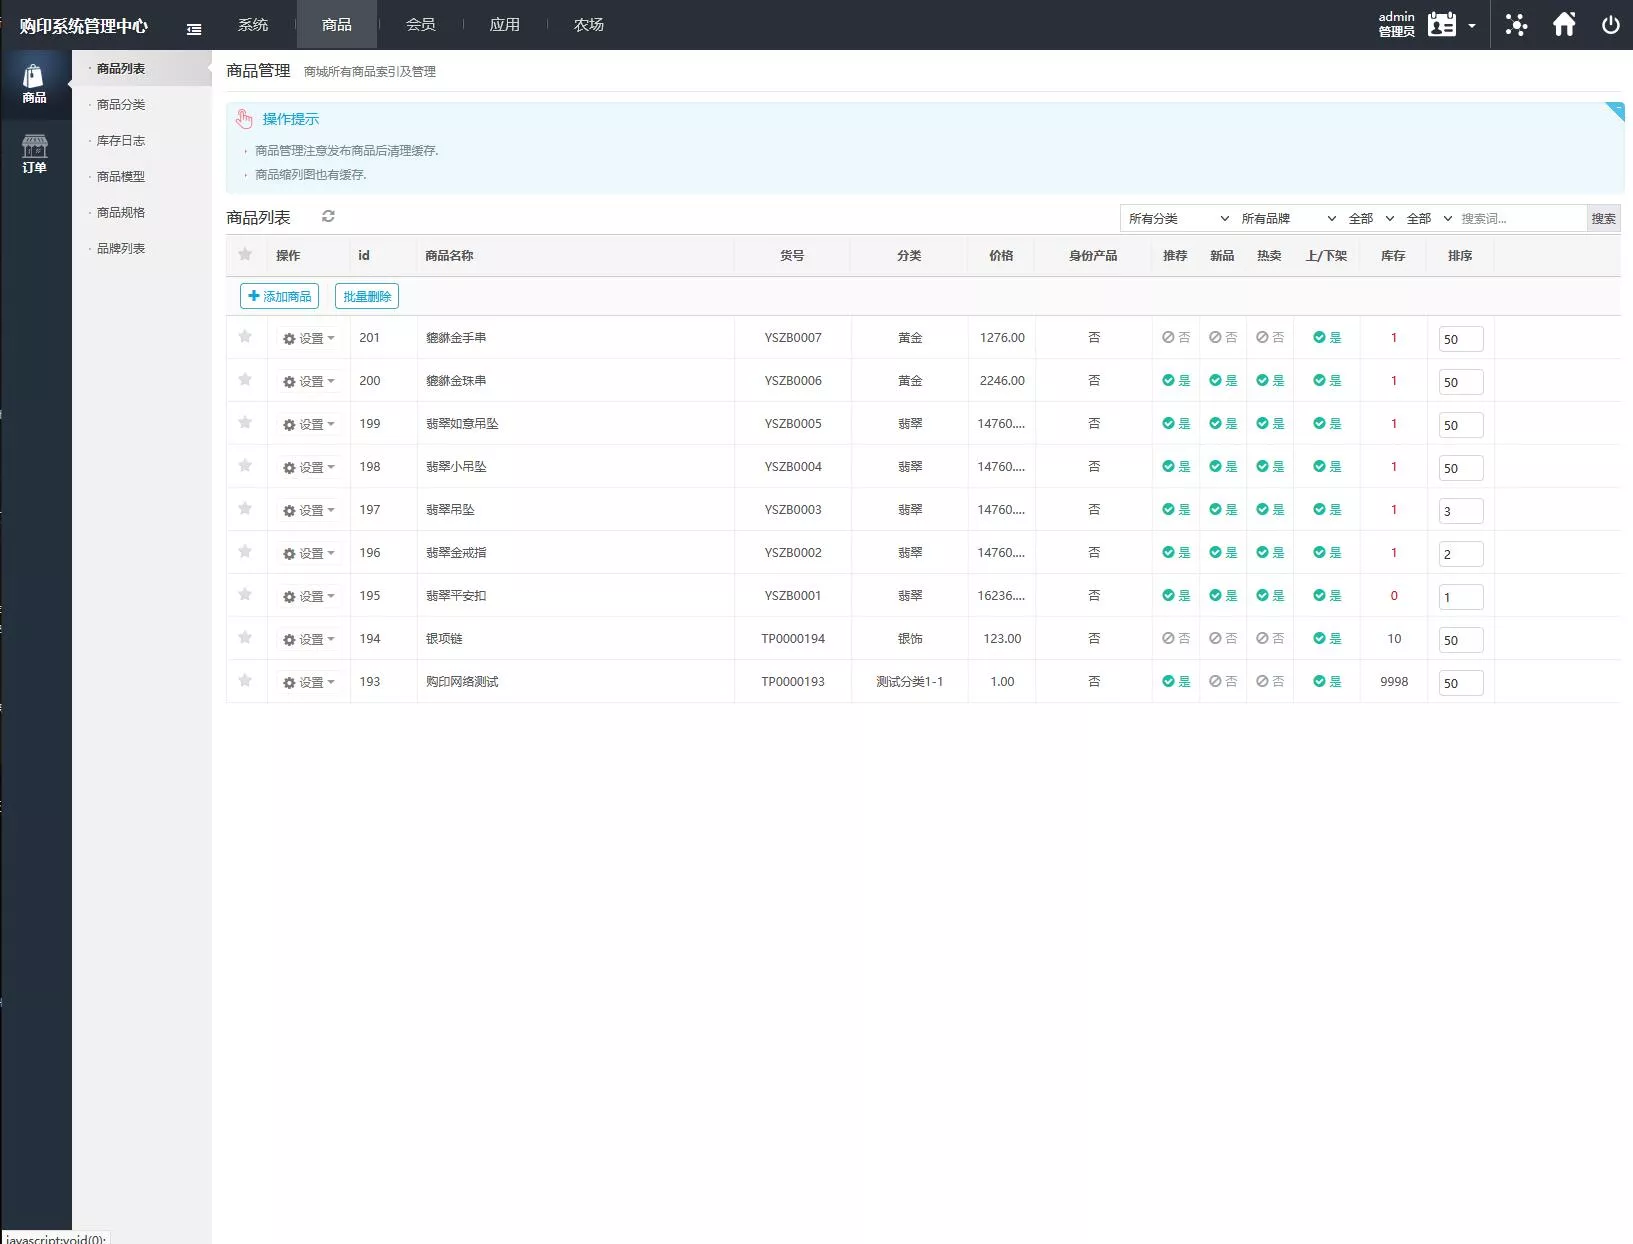Open 库存日志 in the sidebar

pos(121,141)
